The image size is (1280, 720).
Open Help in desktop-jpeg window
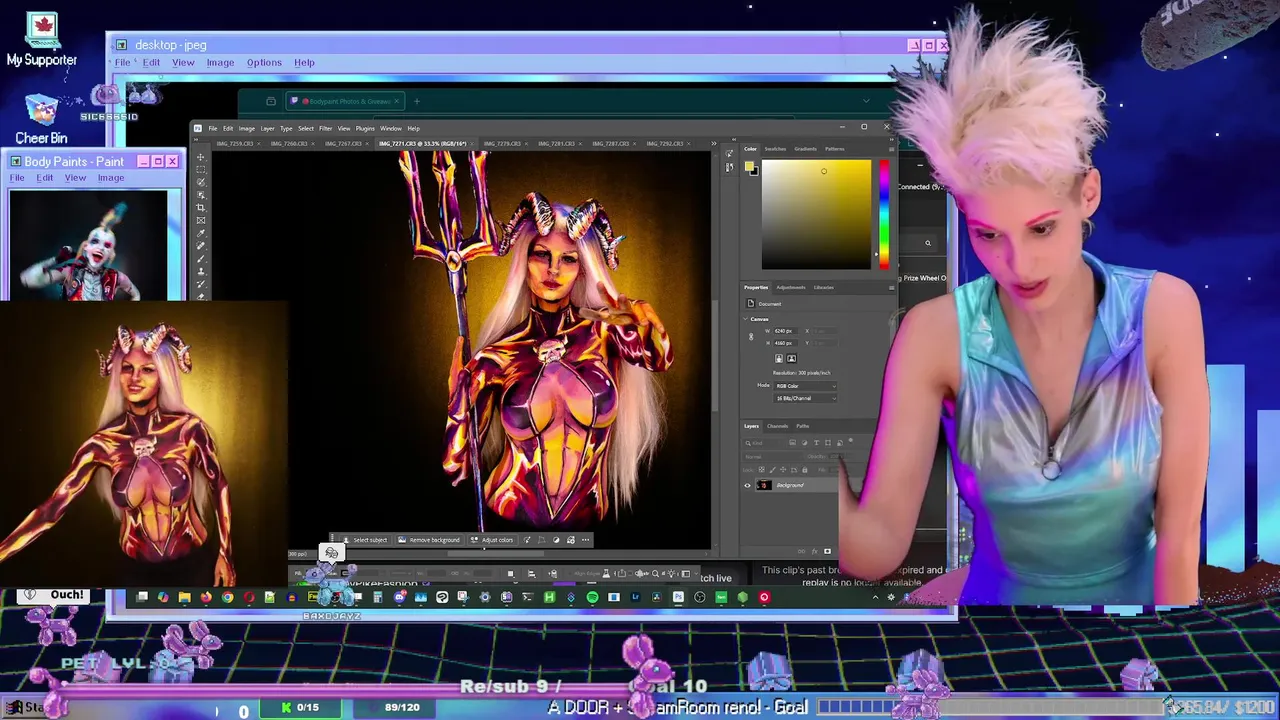304,62
